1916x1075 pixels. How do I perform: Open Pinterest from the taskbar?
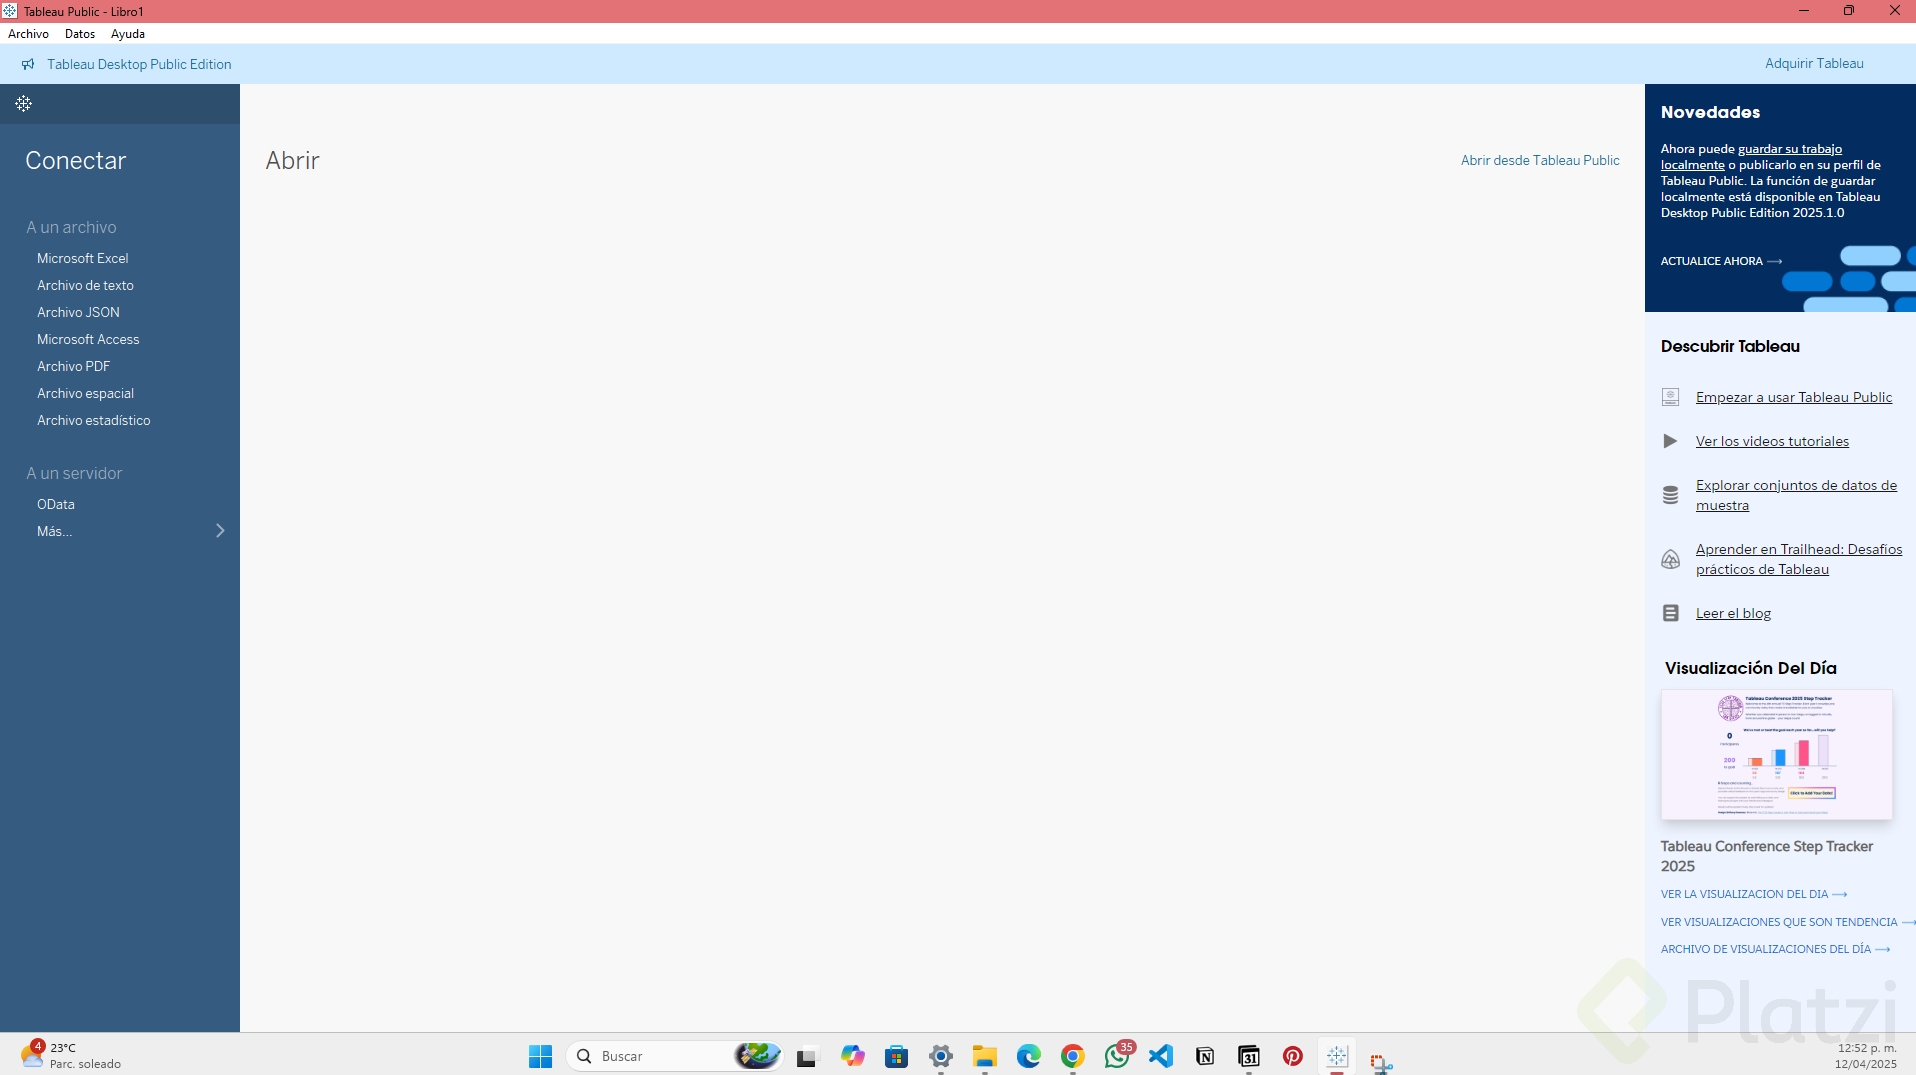click(x=1293, y=1056)
